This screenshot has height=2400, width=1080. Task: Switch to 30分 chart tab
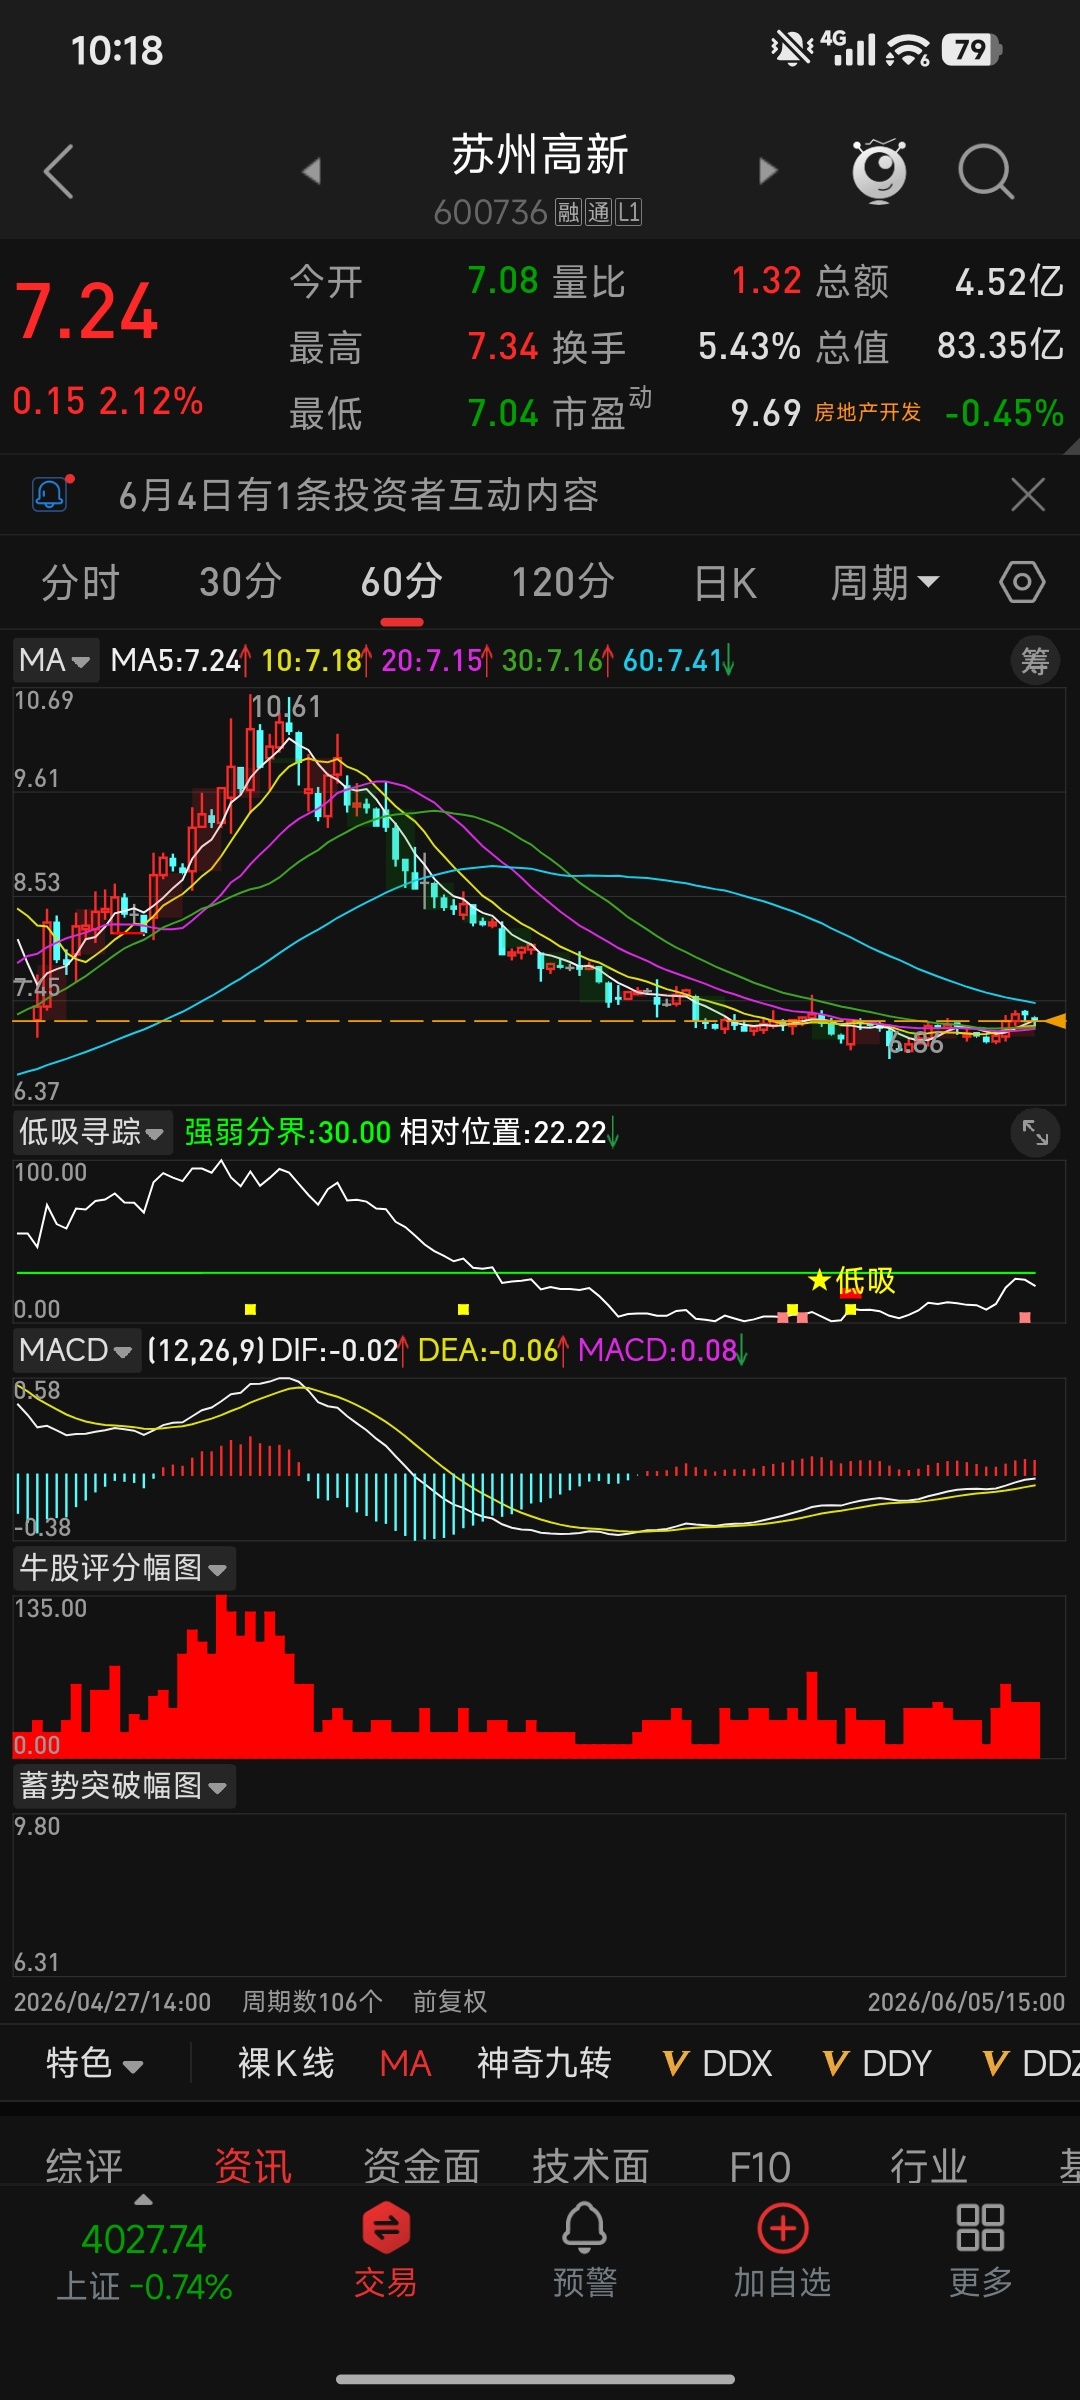(x=240, y=582)
